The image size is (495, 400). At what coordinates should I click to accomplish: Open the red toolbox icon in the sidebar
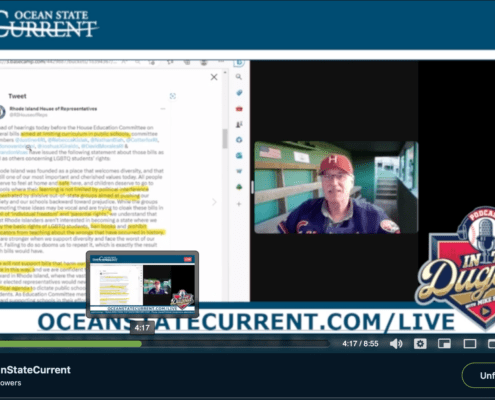(239, 109)
